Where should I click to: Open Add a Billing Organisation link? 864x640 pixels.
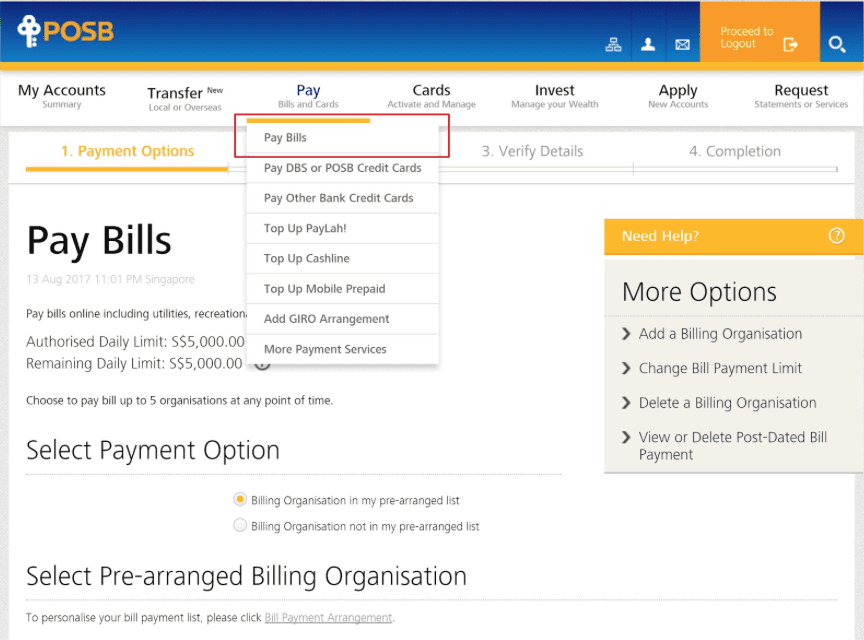pos(720,334)
